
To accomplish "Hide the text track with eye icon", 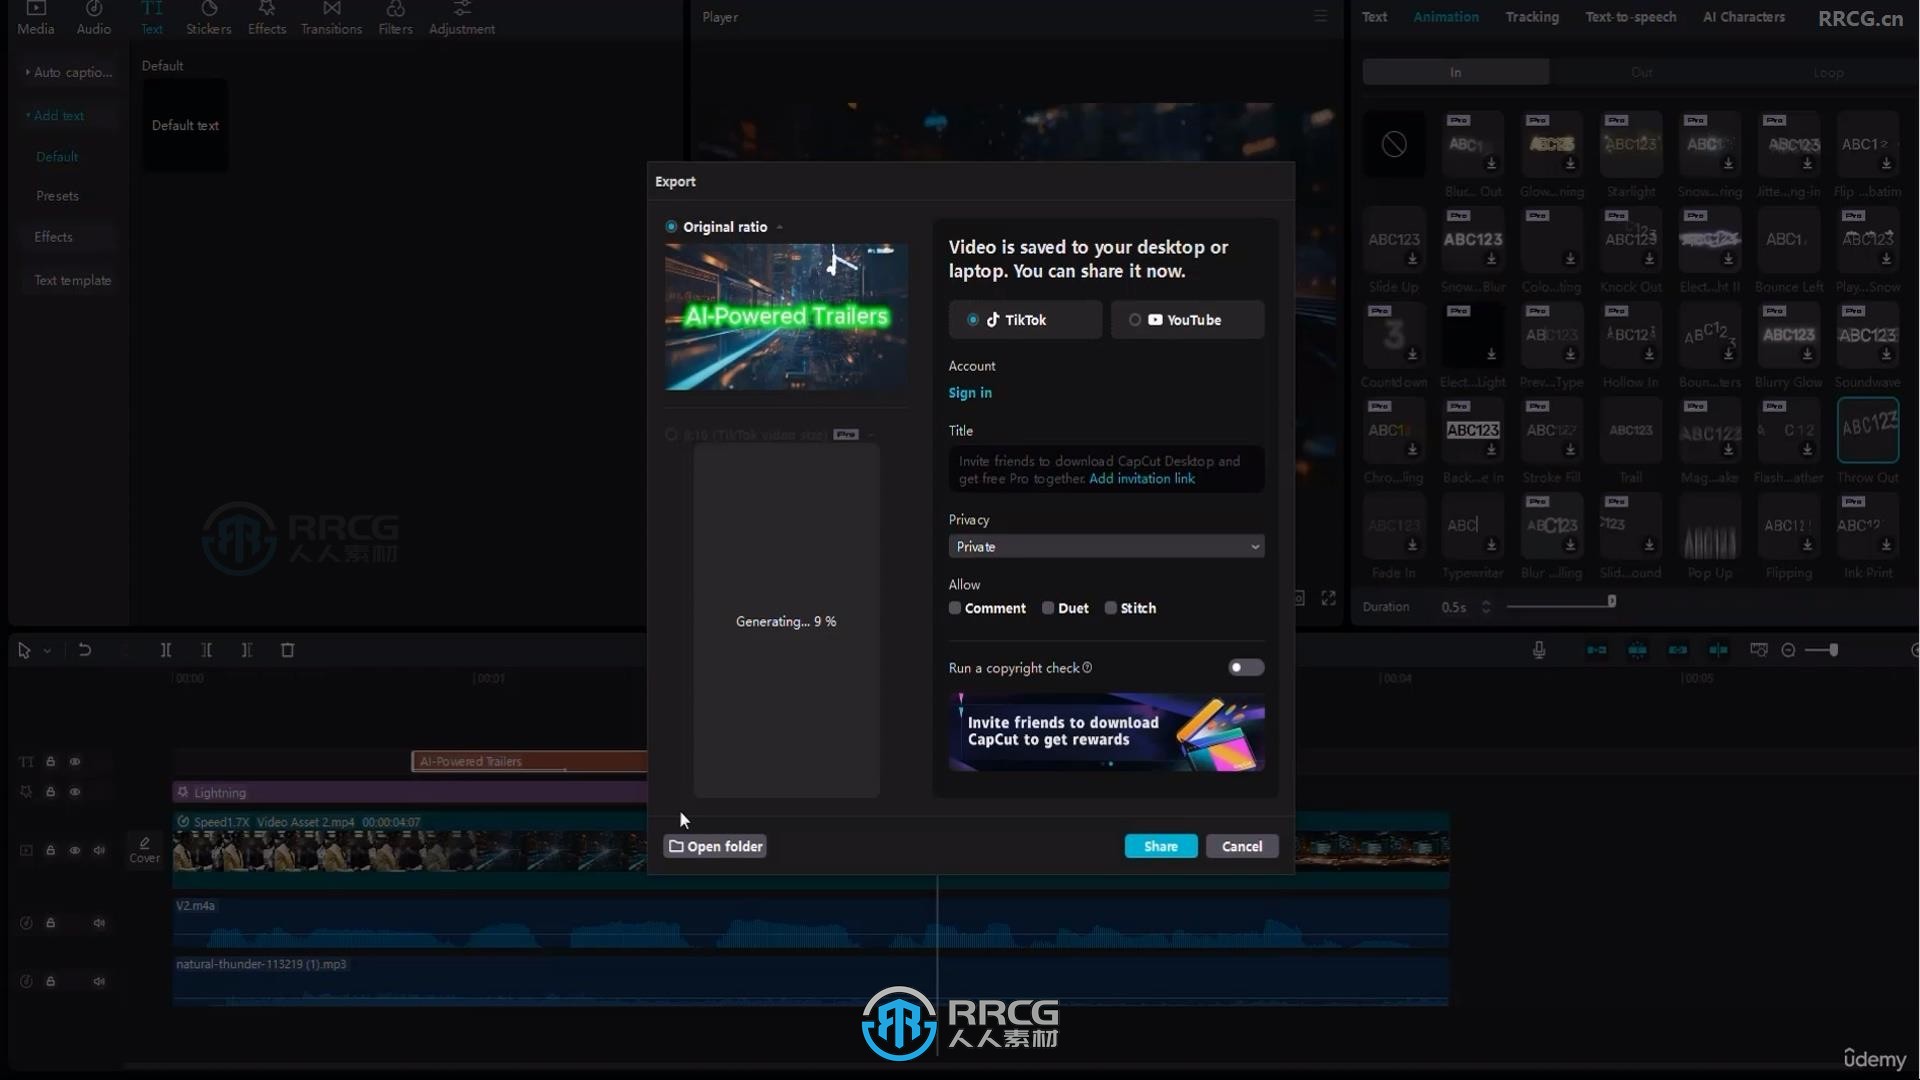I will pyautogui.click(x=75, y=762).
